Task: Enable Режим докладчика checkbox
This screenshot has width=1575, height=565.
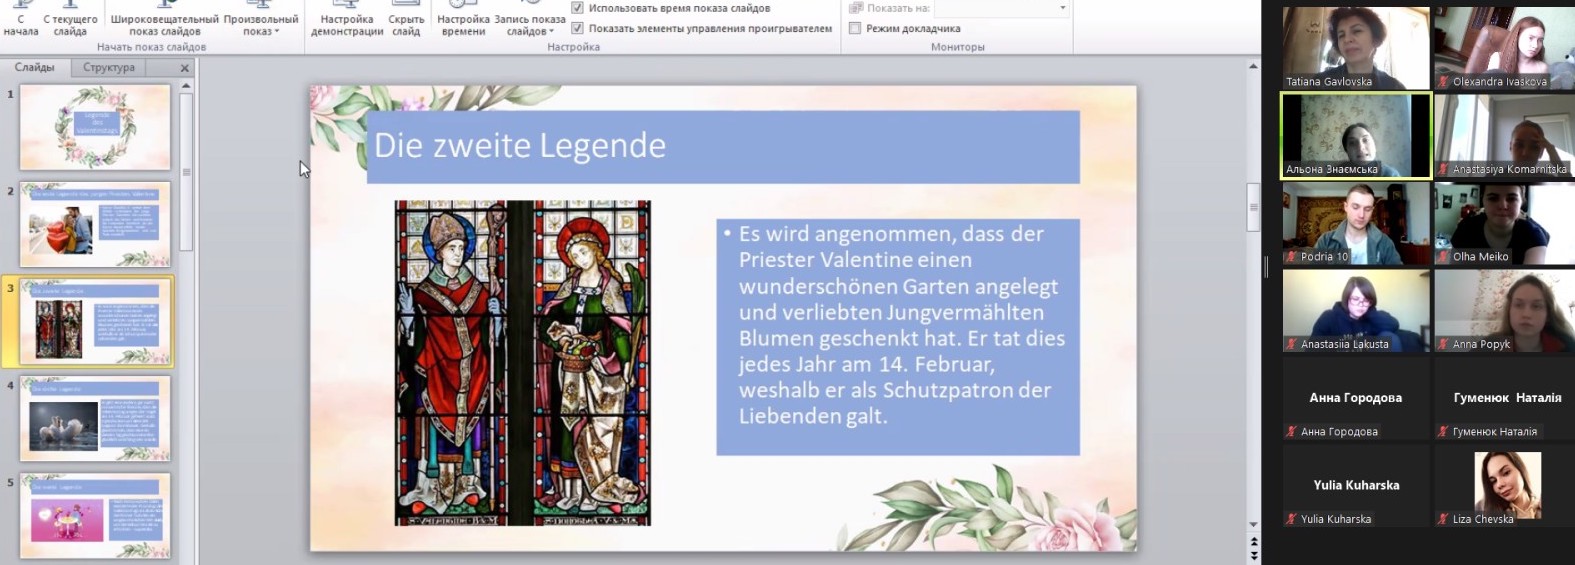Action: click(855, 28)
